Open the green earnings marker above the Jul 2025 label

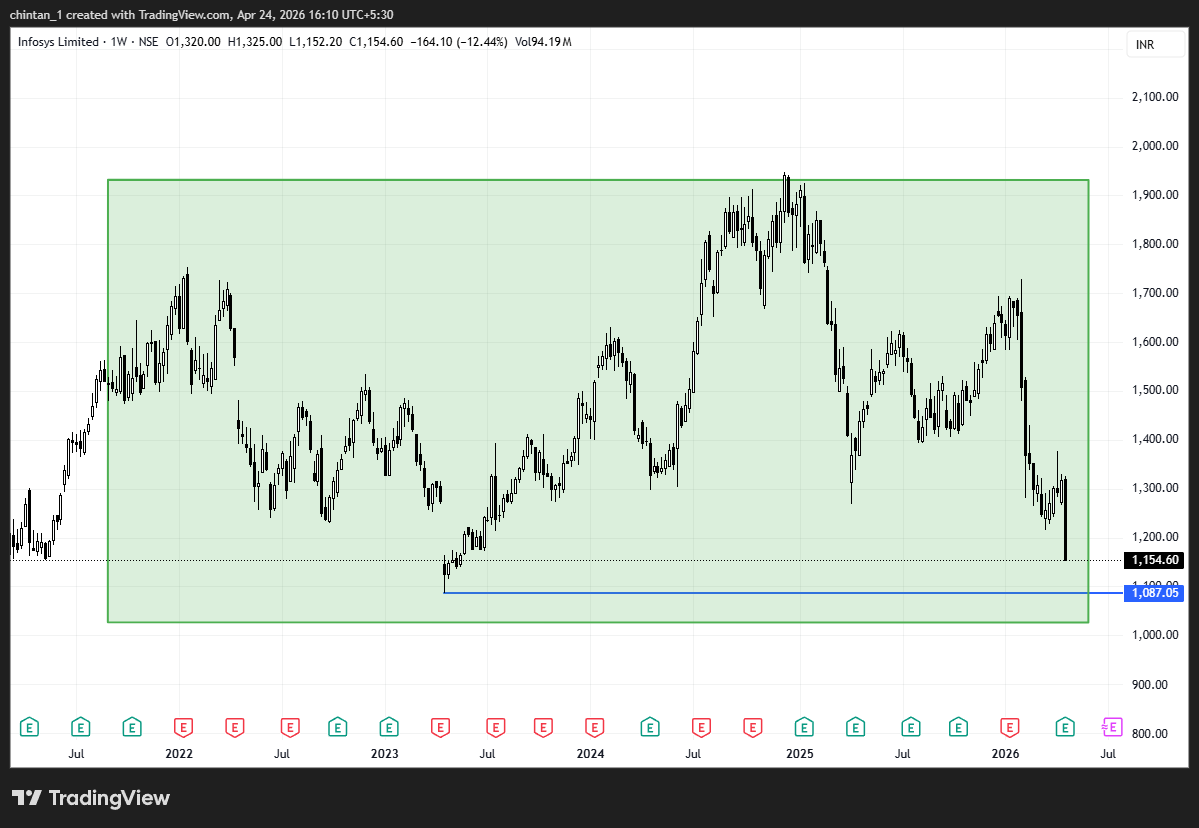pos(910,727)
